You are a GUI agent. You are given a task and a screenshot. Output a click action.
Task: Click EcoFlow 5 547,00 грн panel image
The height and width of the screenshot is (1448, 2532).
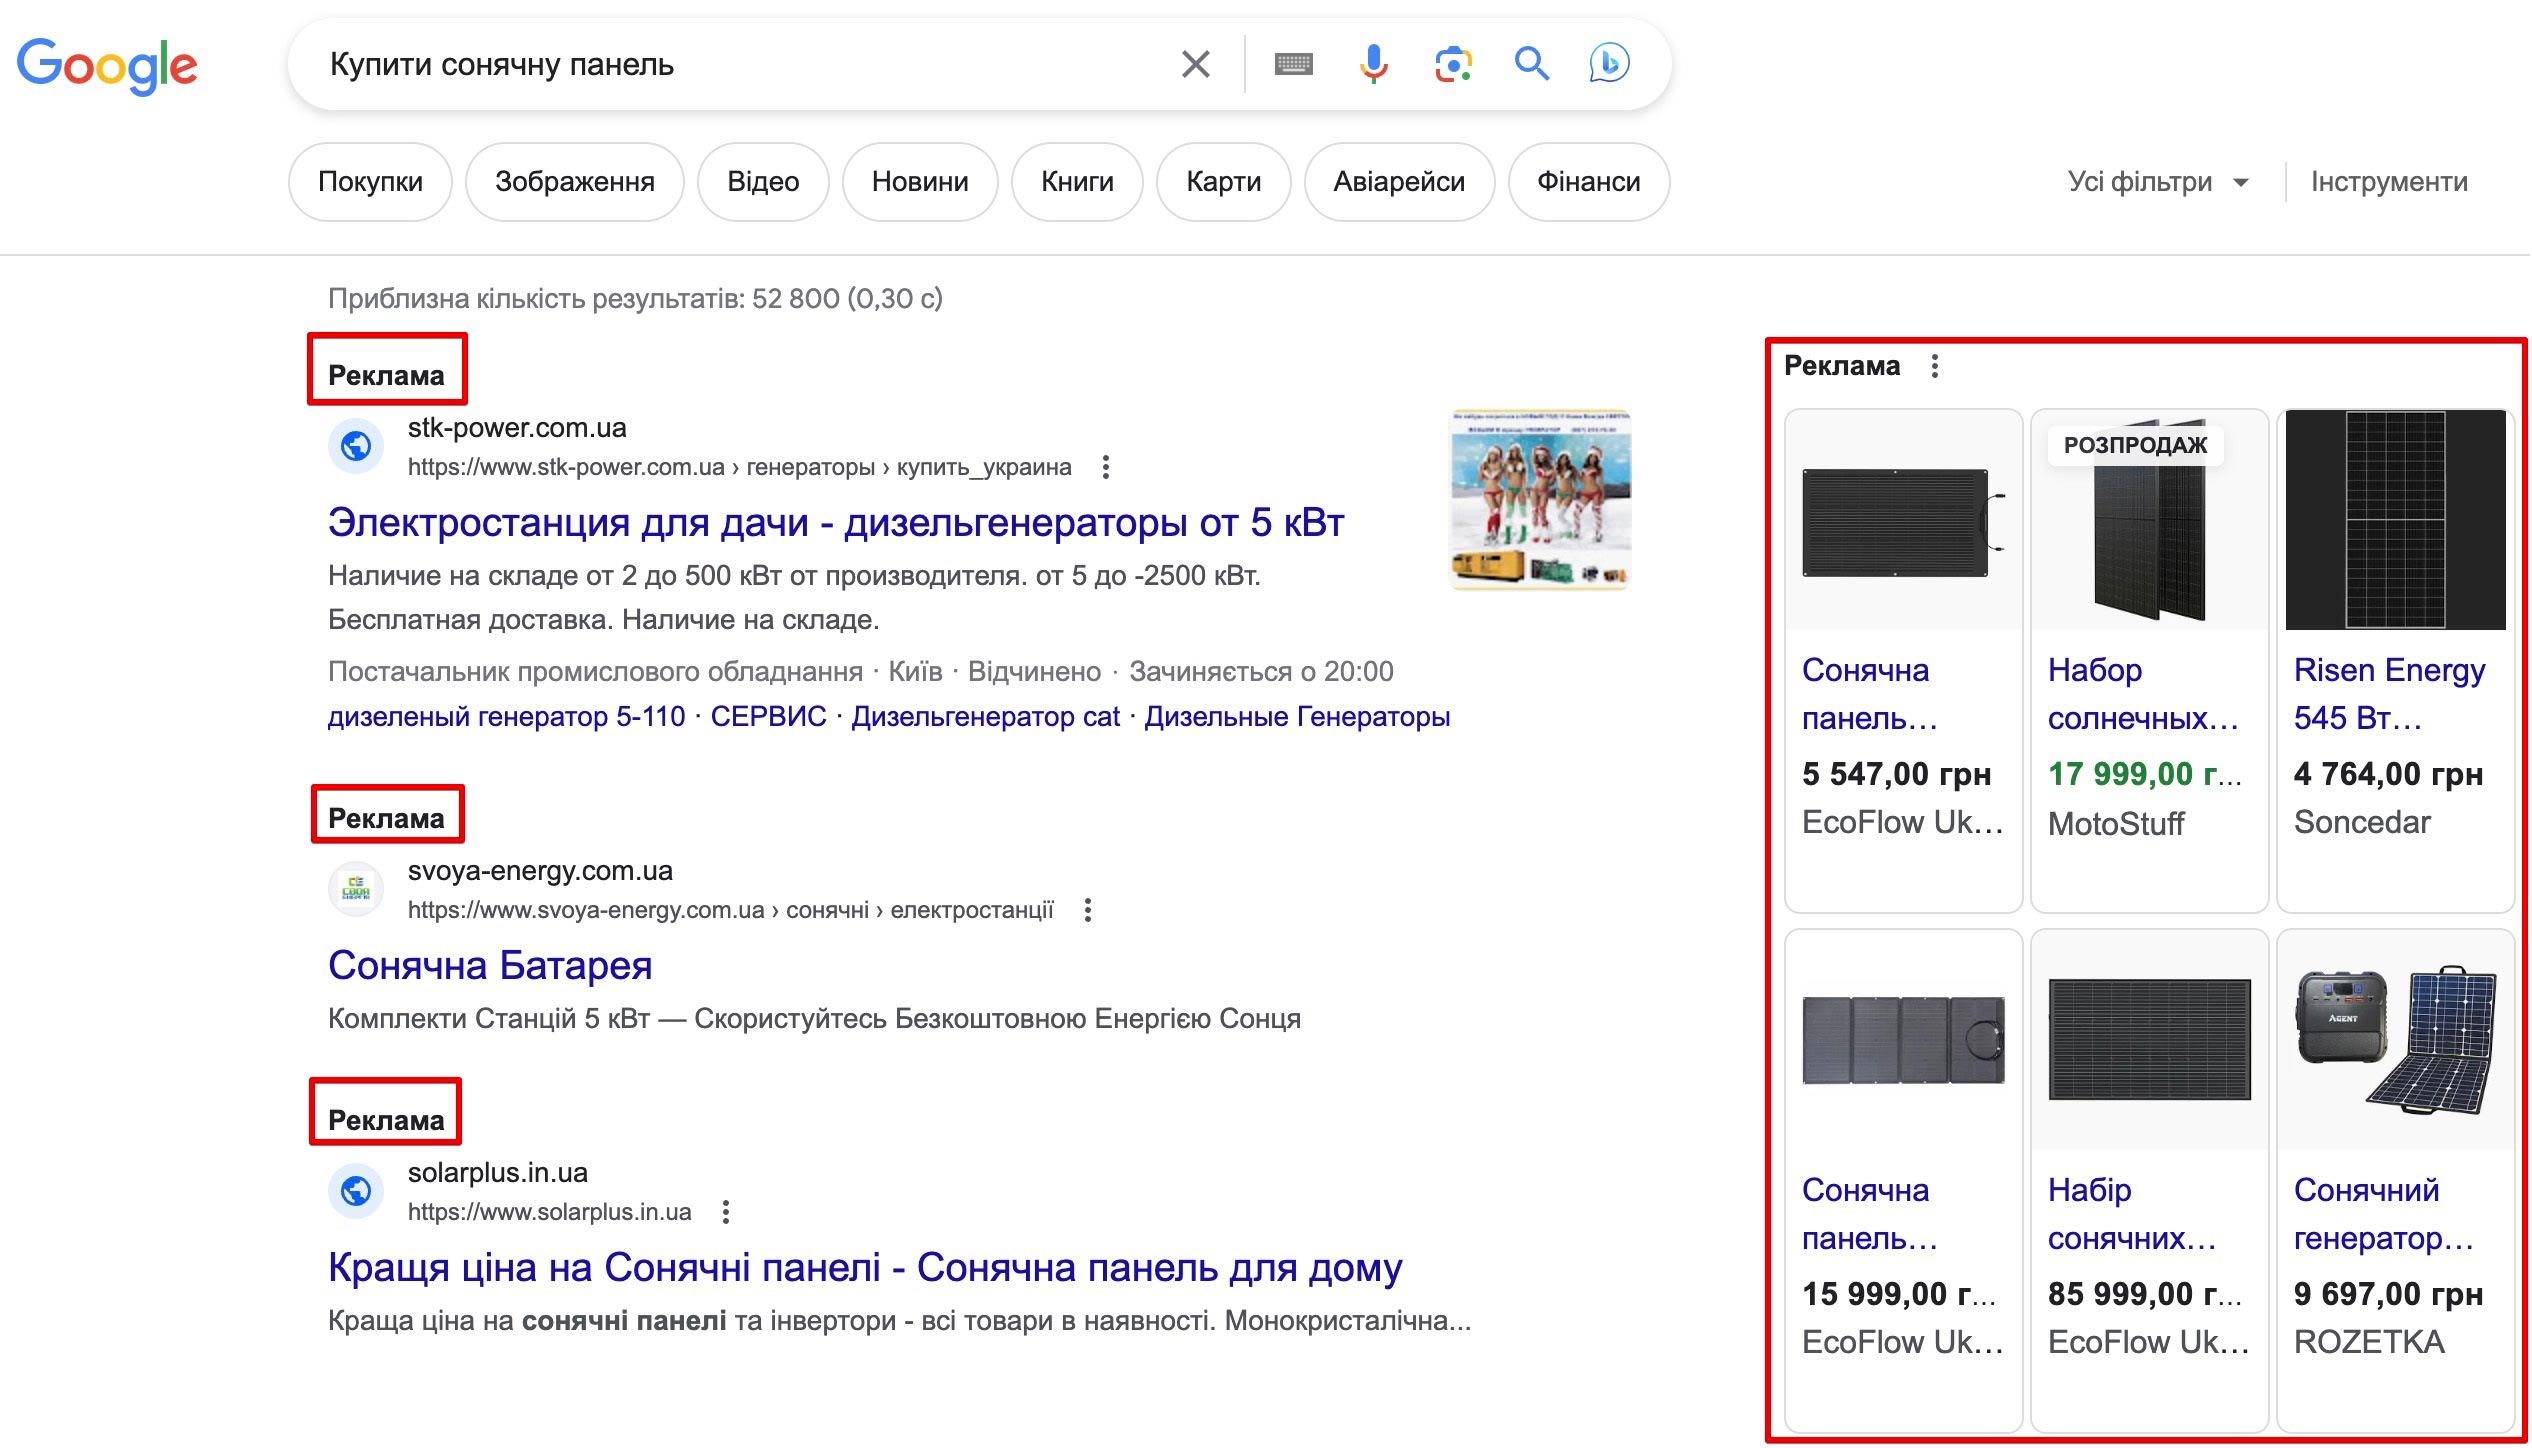pyautogui.click(x=1903, y=520)
